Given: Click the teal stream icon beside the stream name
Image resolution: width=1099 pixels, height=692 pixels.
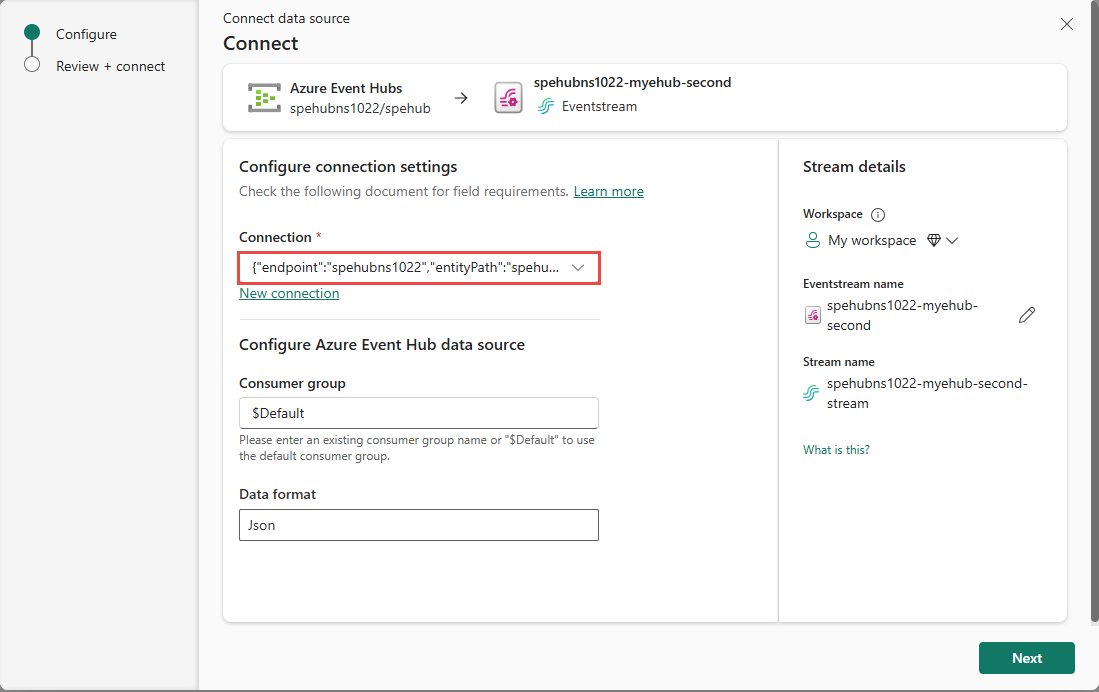Looking at the screenshot, I should [x=811, y=393].
